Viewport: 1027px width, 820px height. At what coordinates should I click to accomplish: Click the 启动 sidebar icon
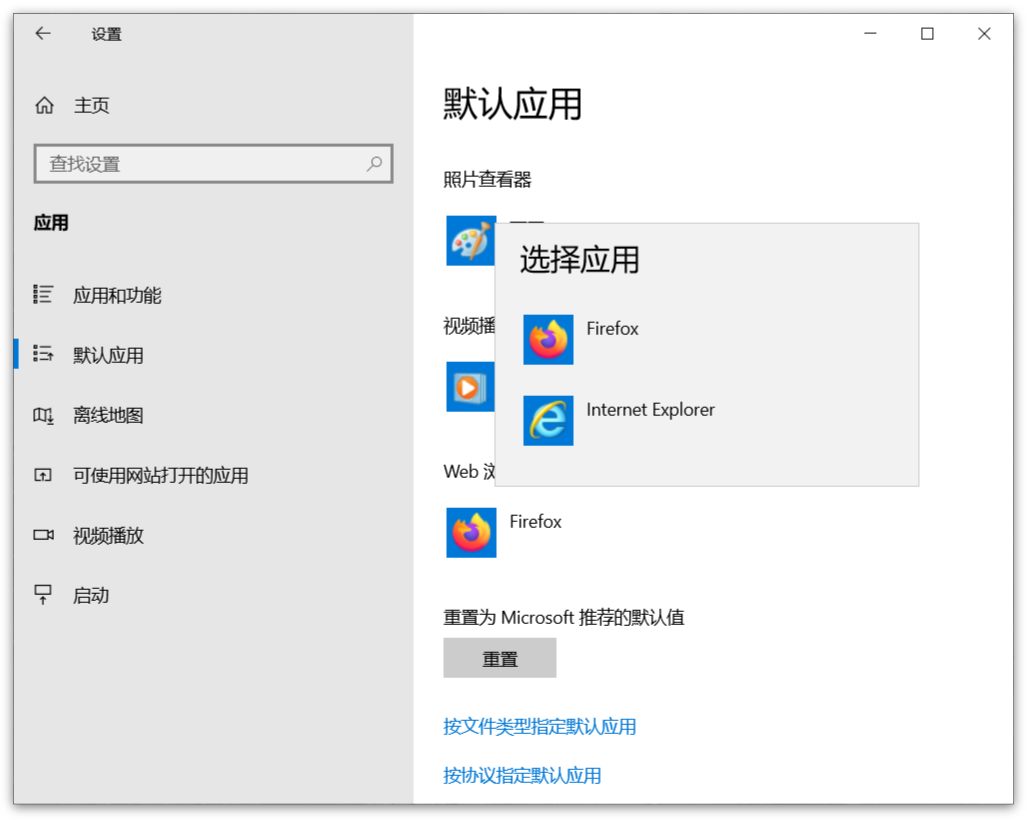(x=44, y=595)
